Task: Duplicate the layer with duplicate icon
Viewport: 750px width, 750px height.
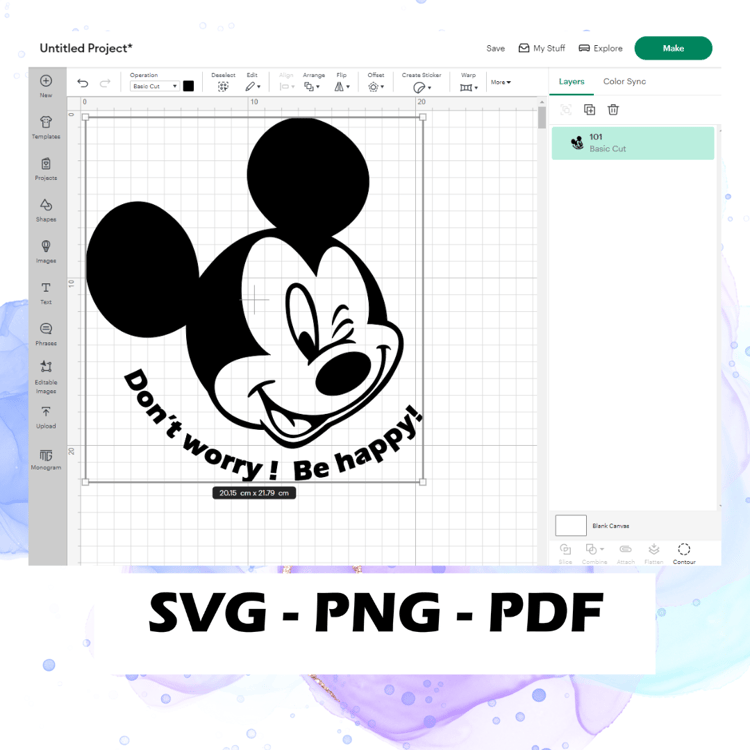Action: pyautogui.click(x=589, y=110)
